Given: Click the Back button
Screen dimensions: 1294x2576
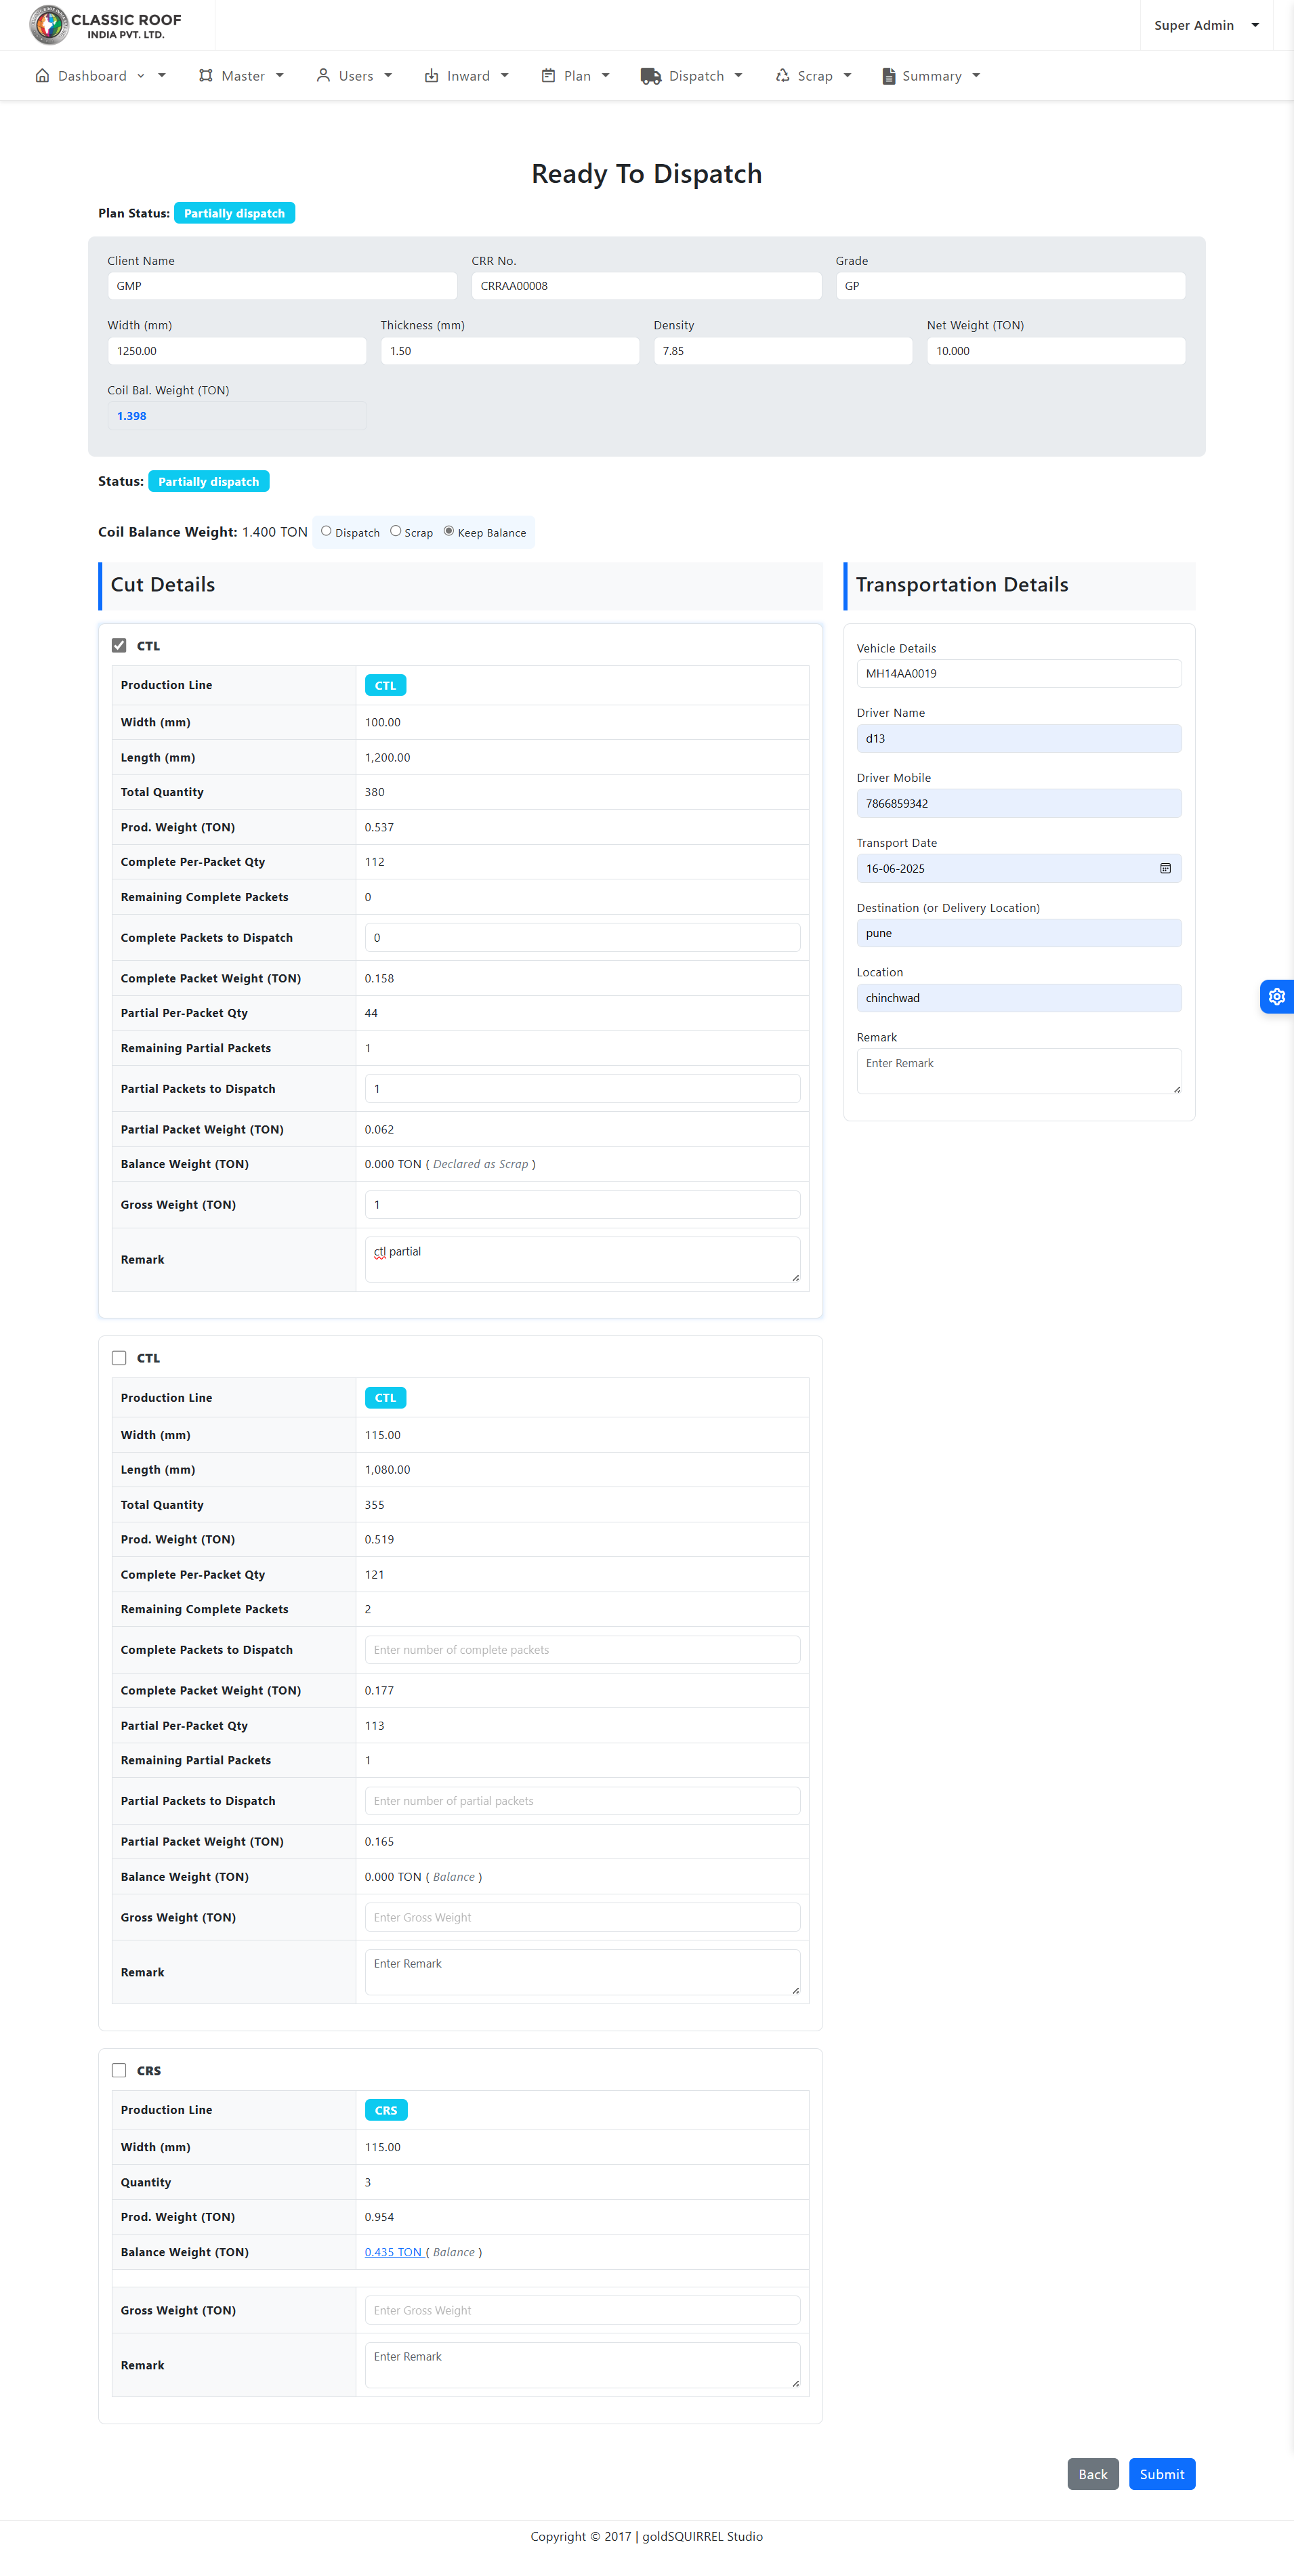Looking at the screenshot, I should [x=1092, y=2474].
